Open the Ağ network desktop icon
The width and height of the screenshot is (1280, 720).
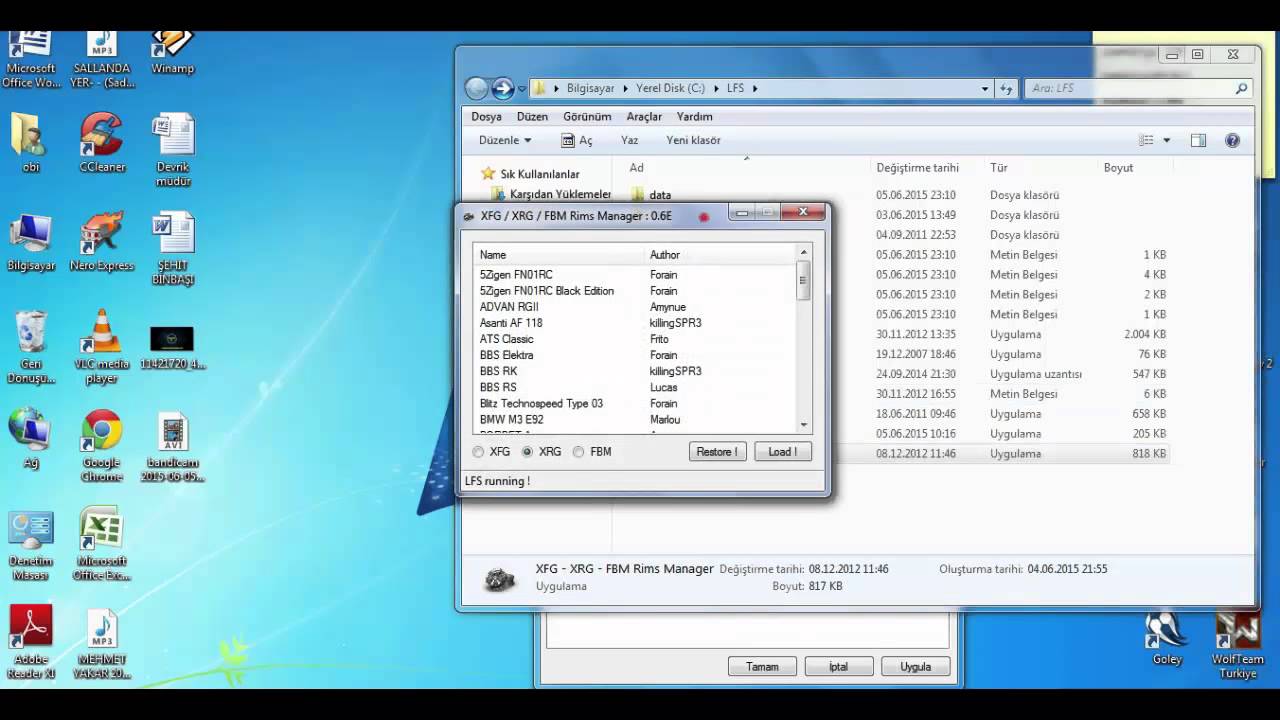31,440
